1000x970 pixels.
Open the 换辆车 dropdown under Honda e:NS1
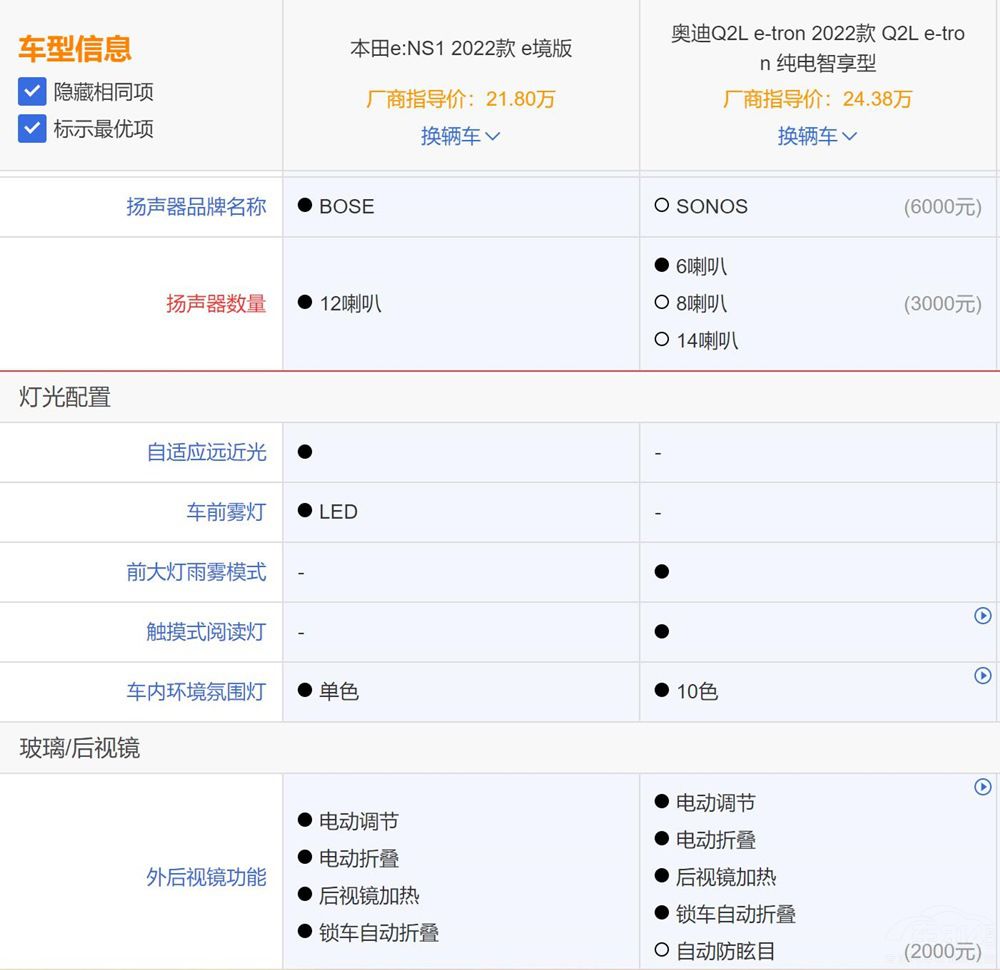460,136
